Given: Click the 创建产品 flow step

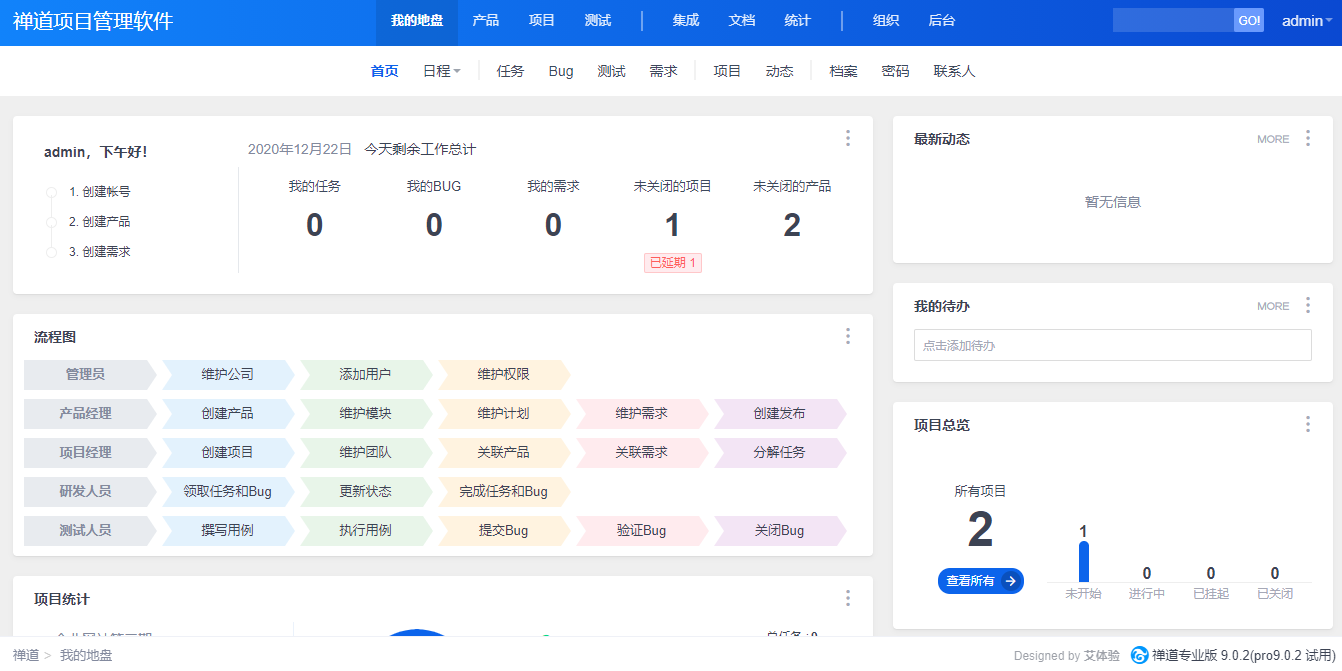Looking at the screenshot, I should click(228, 413).
